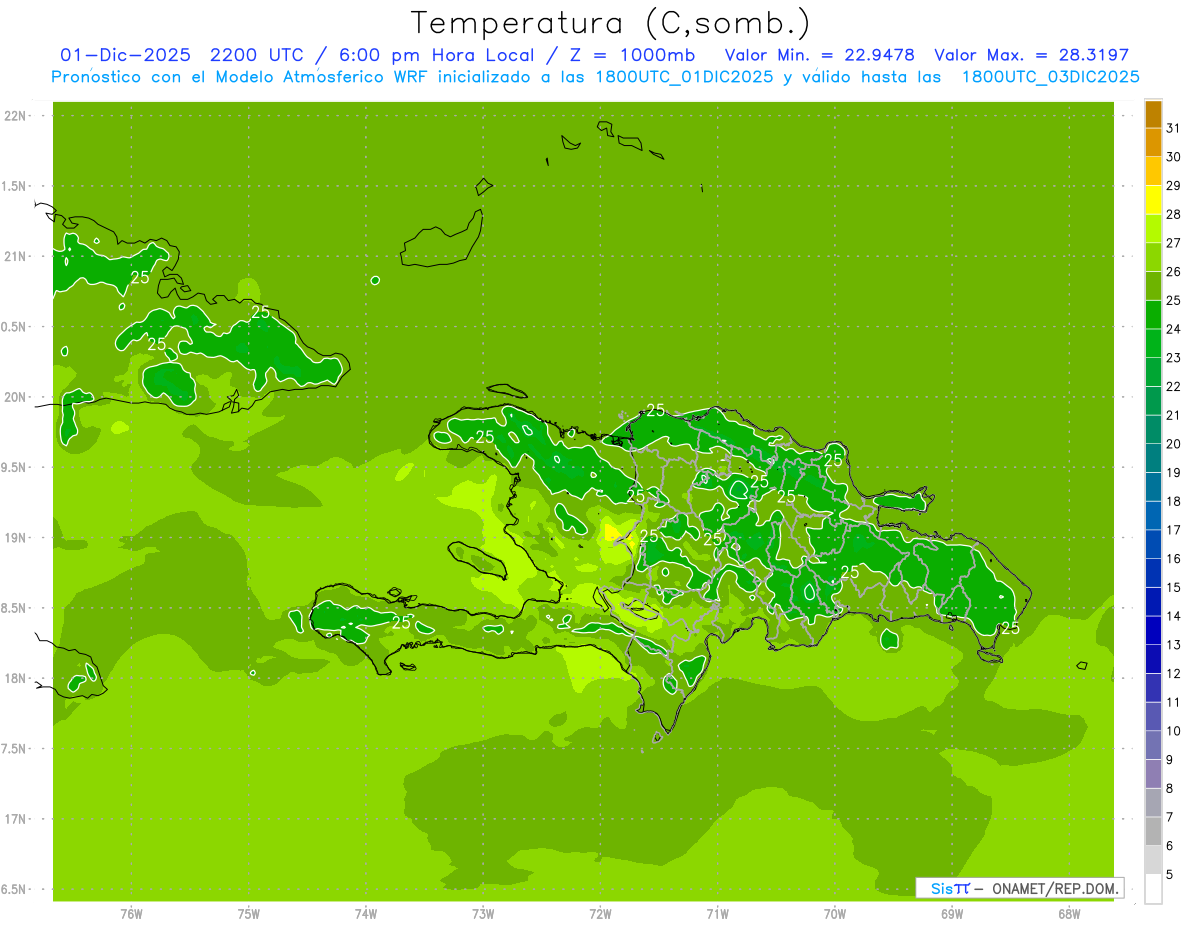Click the bright yellow hot spot near 72W 19N

tap(611, 533)
